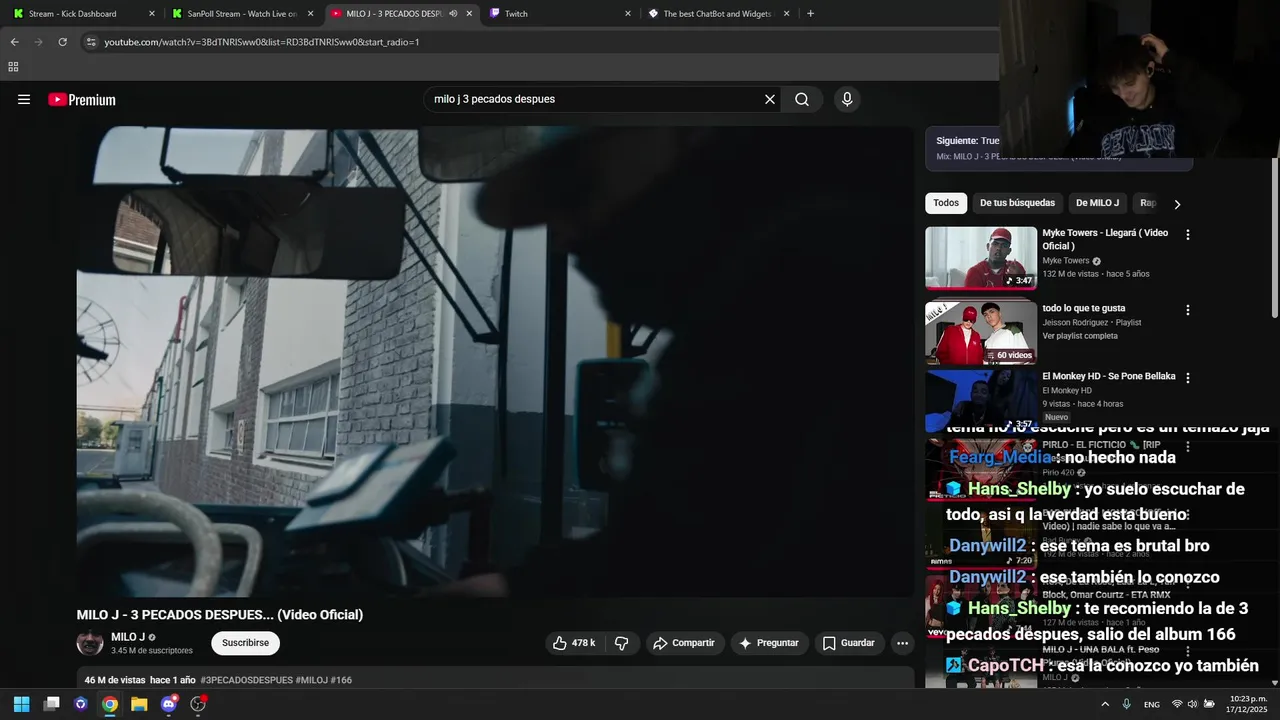Select De MILO J filter chip
This screenshot has width=1280, height=720.
point(1097,203)
